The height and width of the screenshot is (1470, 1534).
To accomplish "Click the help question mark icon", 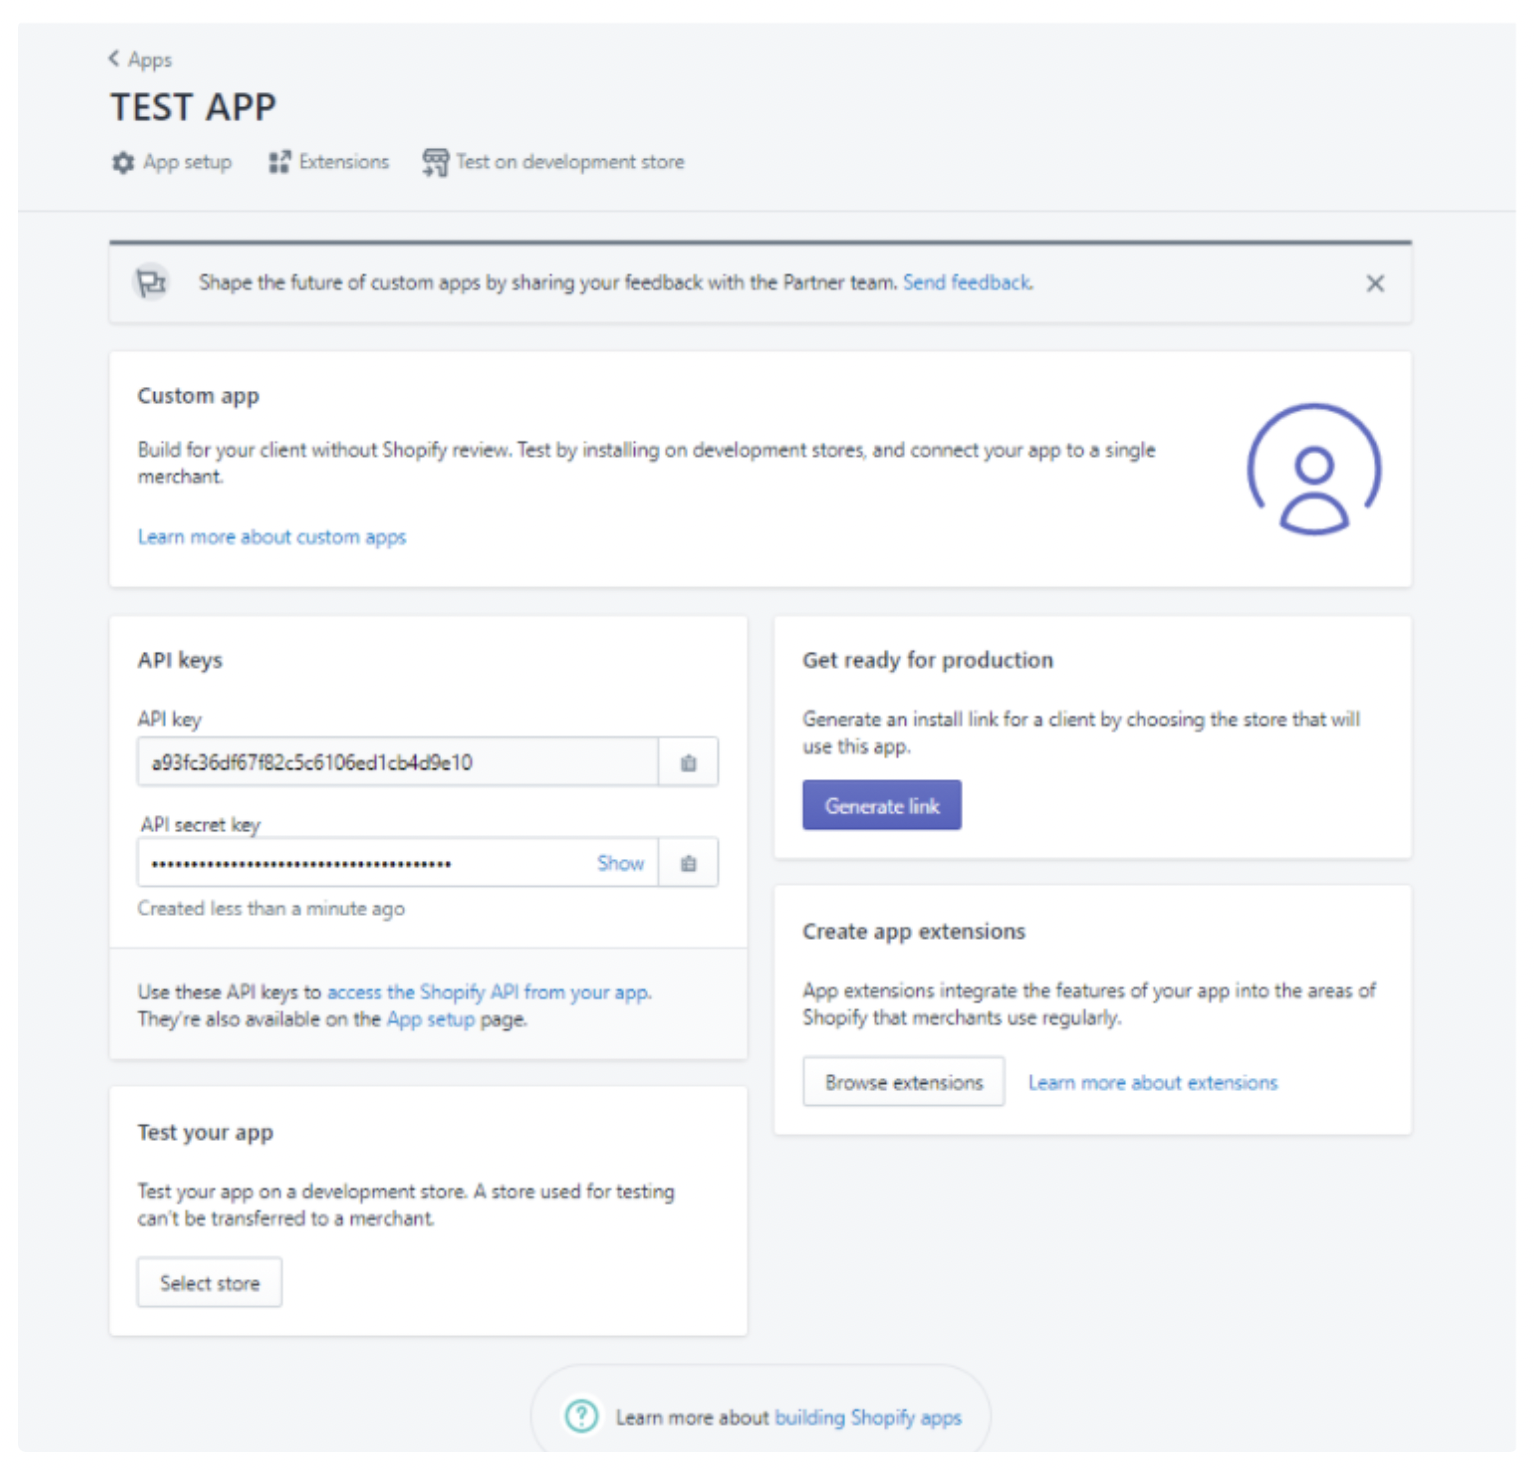I will pos(581,1416).
